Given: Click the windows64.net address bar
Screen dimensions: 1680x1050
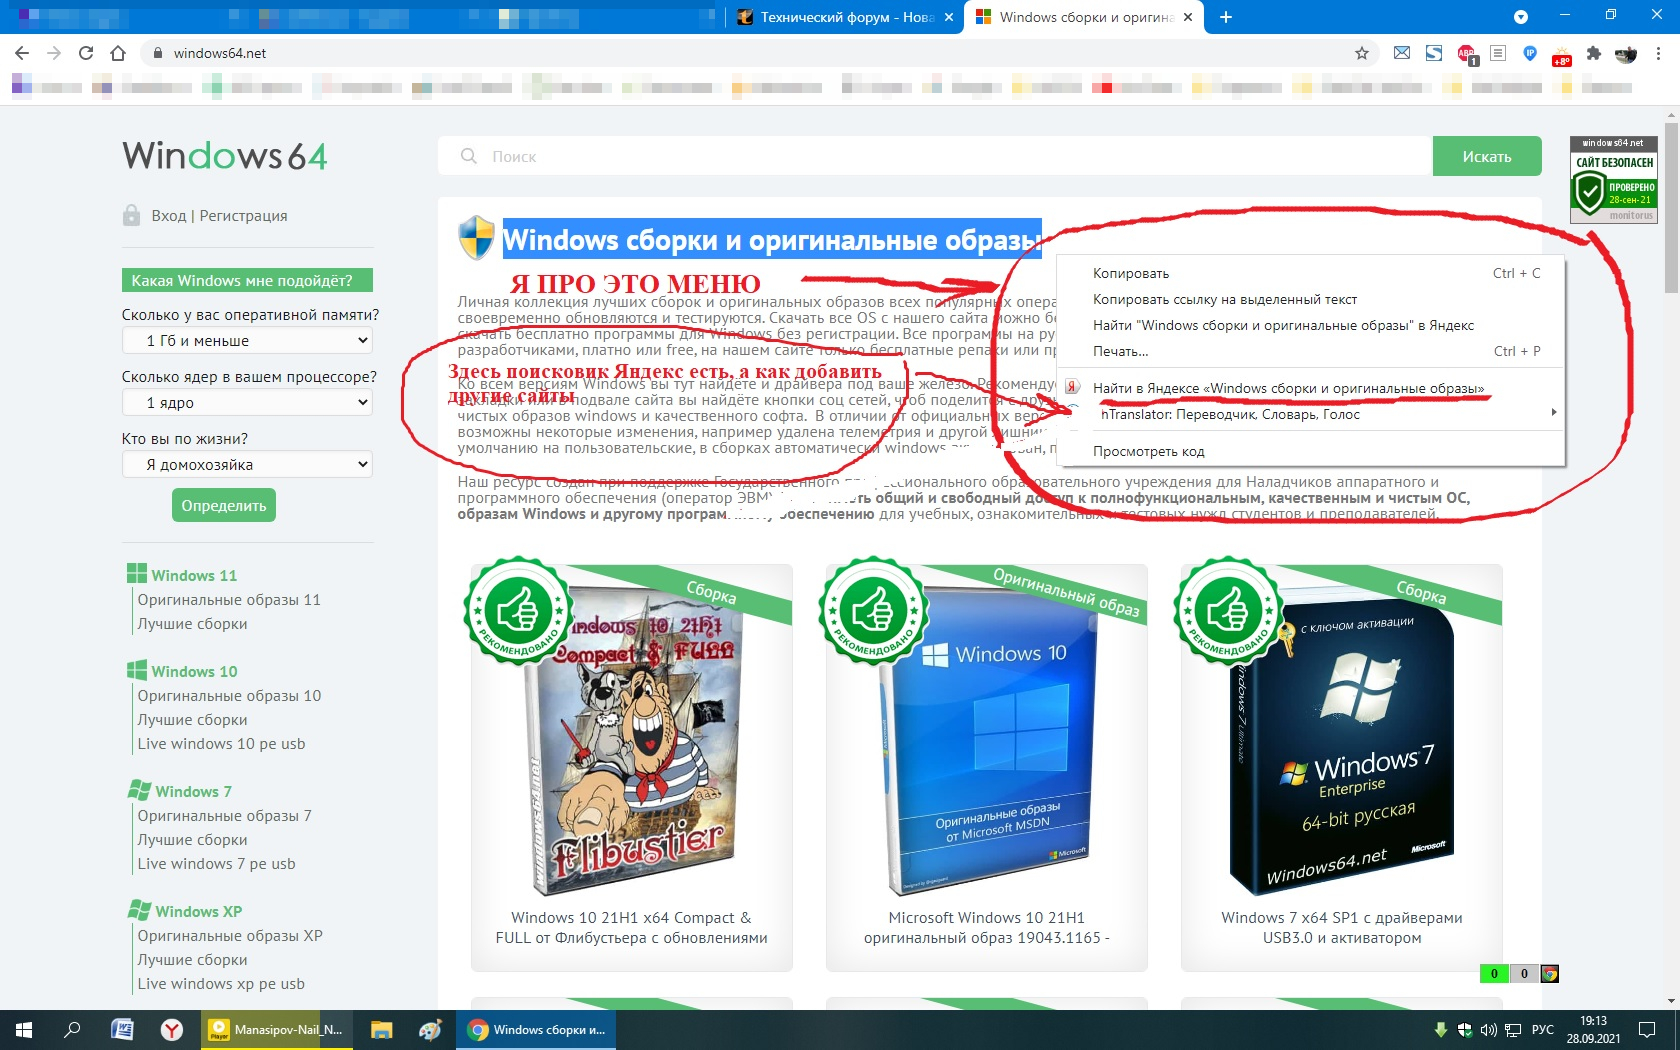Looking at the screenshot, I should [x=750, y=53].
